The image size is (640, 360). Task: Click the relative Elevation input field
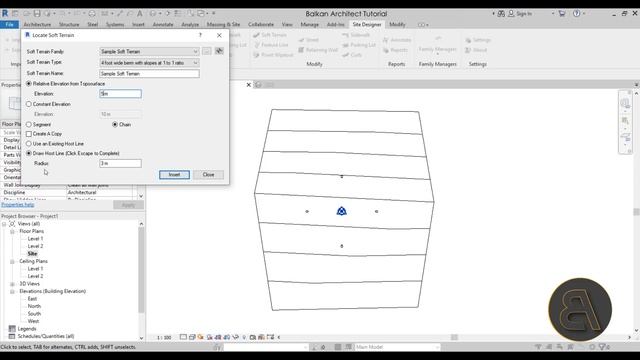click(x=120, y=93)
